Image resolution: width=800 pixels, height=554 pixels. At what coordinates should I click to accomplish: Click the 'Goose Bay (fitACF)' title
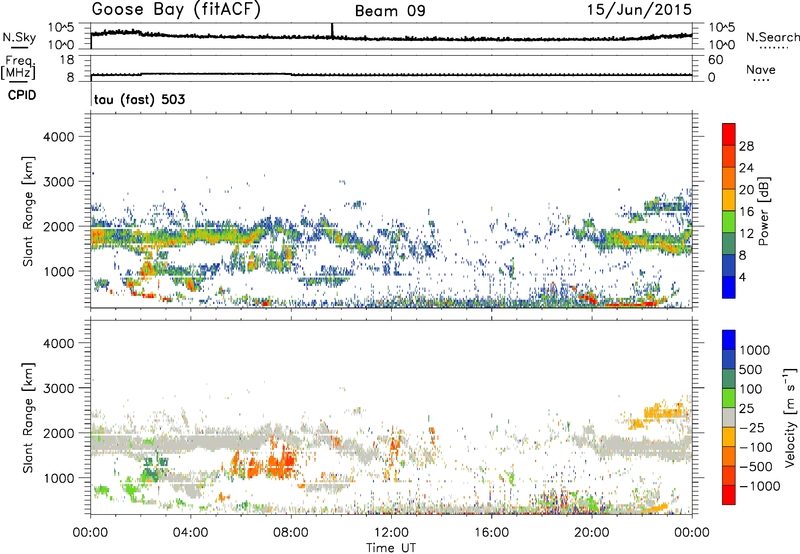[176, 9]
